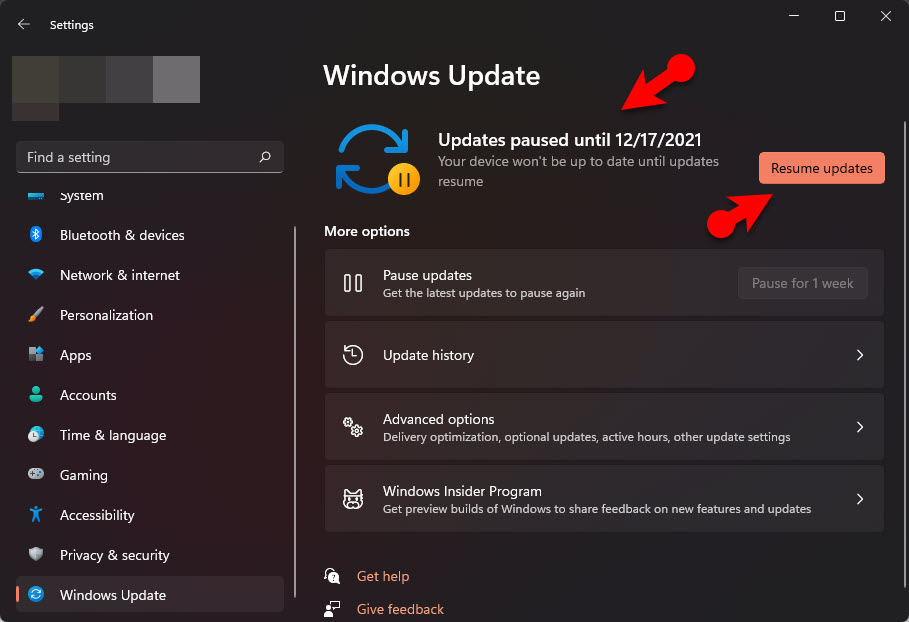Open the Update history row
909x622 pixels.
(x=604, y=355)
